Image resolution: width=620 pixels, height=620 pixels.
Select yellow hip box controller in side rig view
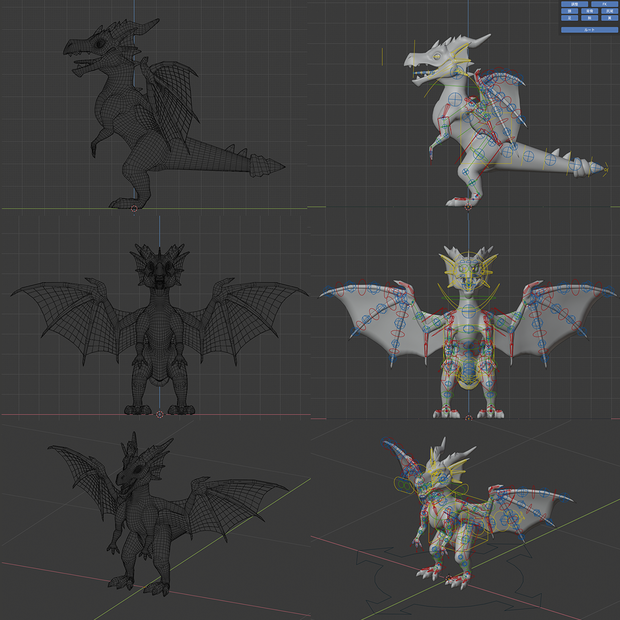[x=486, y=140]
